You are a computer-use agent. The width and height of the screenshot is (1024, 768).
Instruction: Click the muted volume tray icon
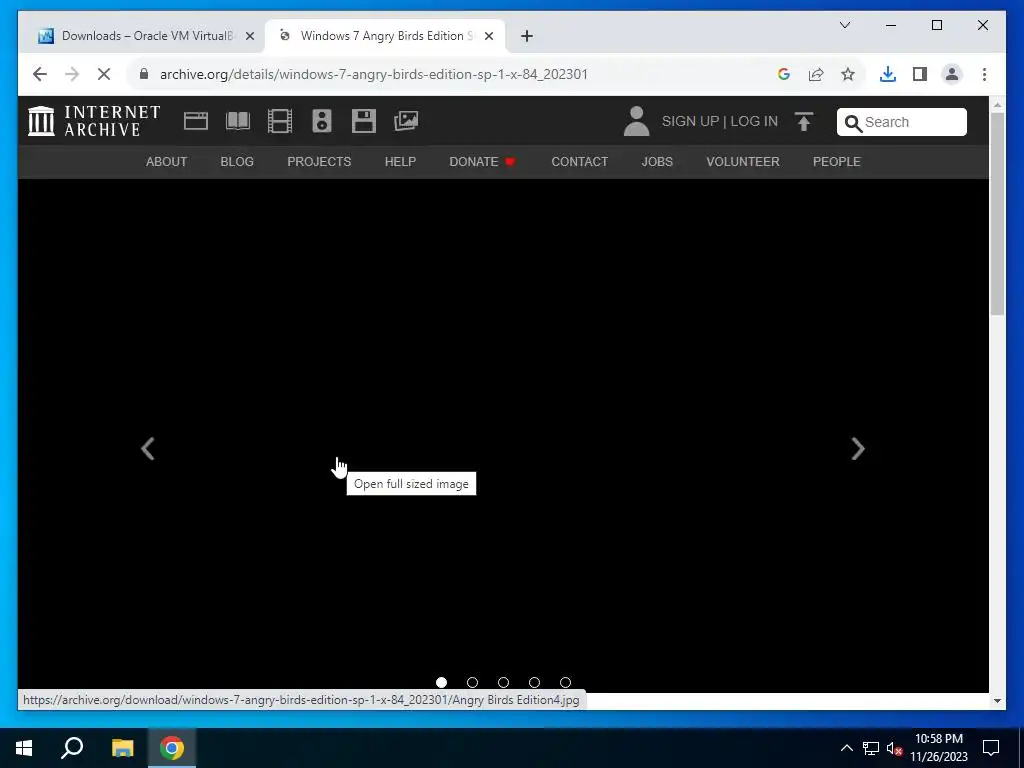click(894, 748)
